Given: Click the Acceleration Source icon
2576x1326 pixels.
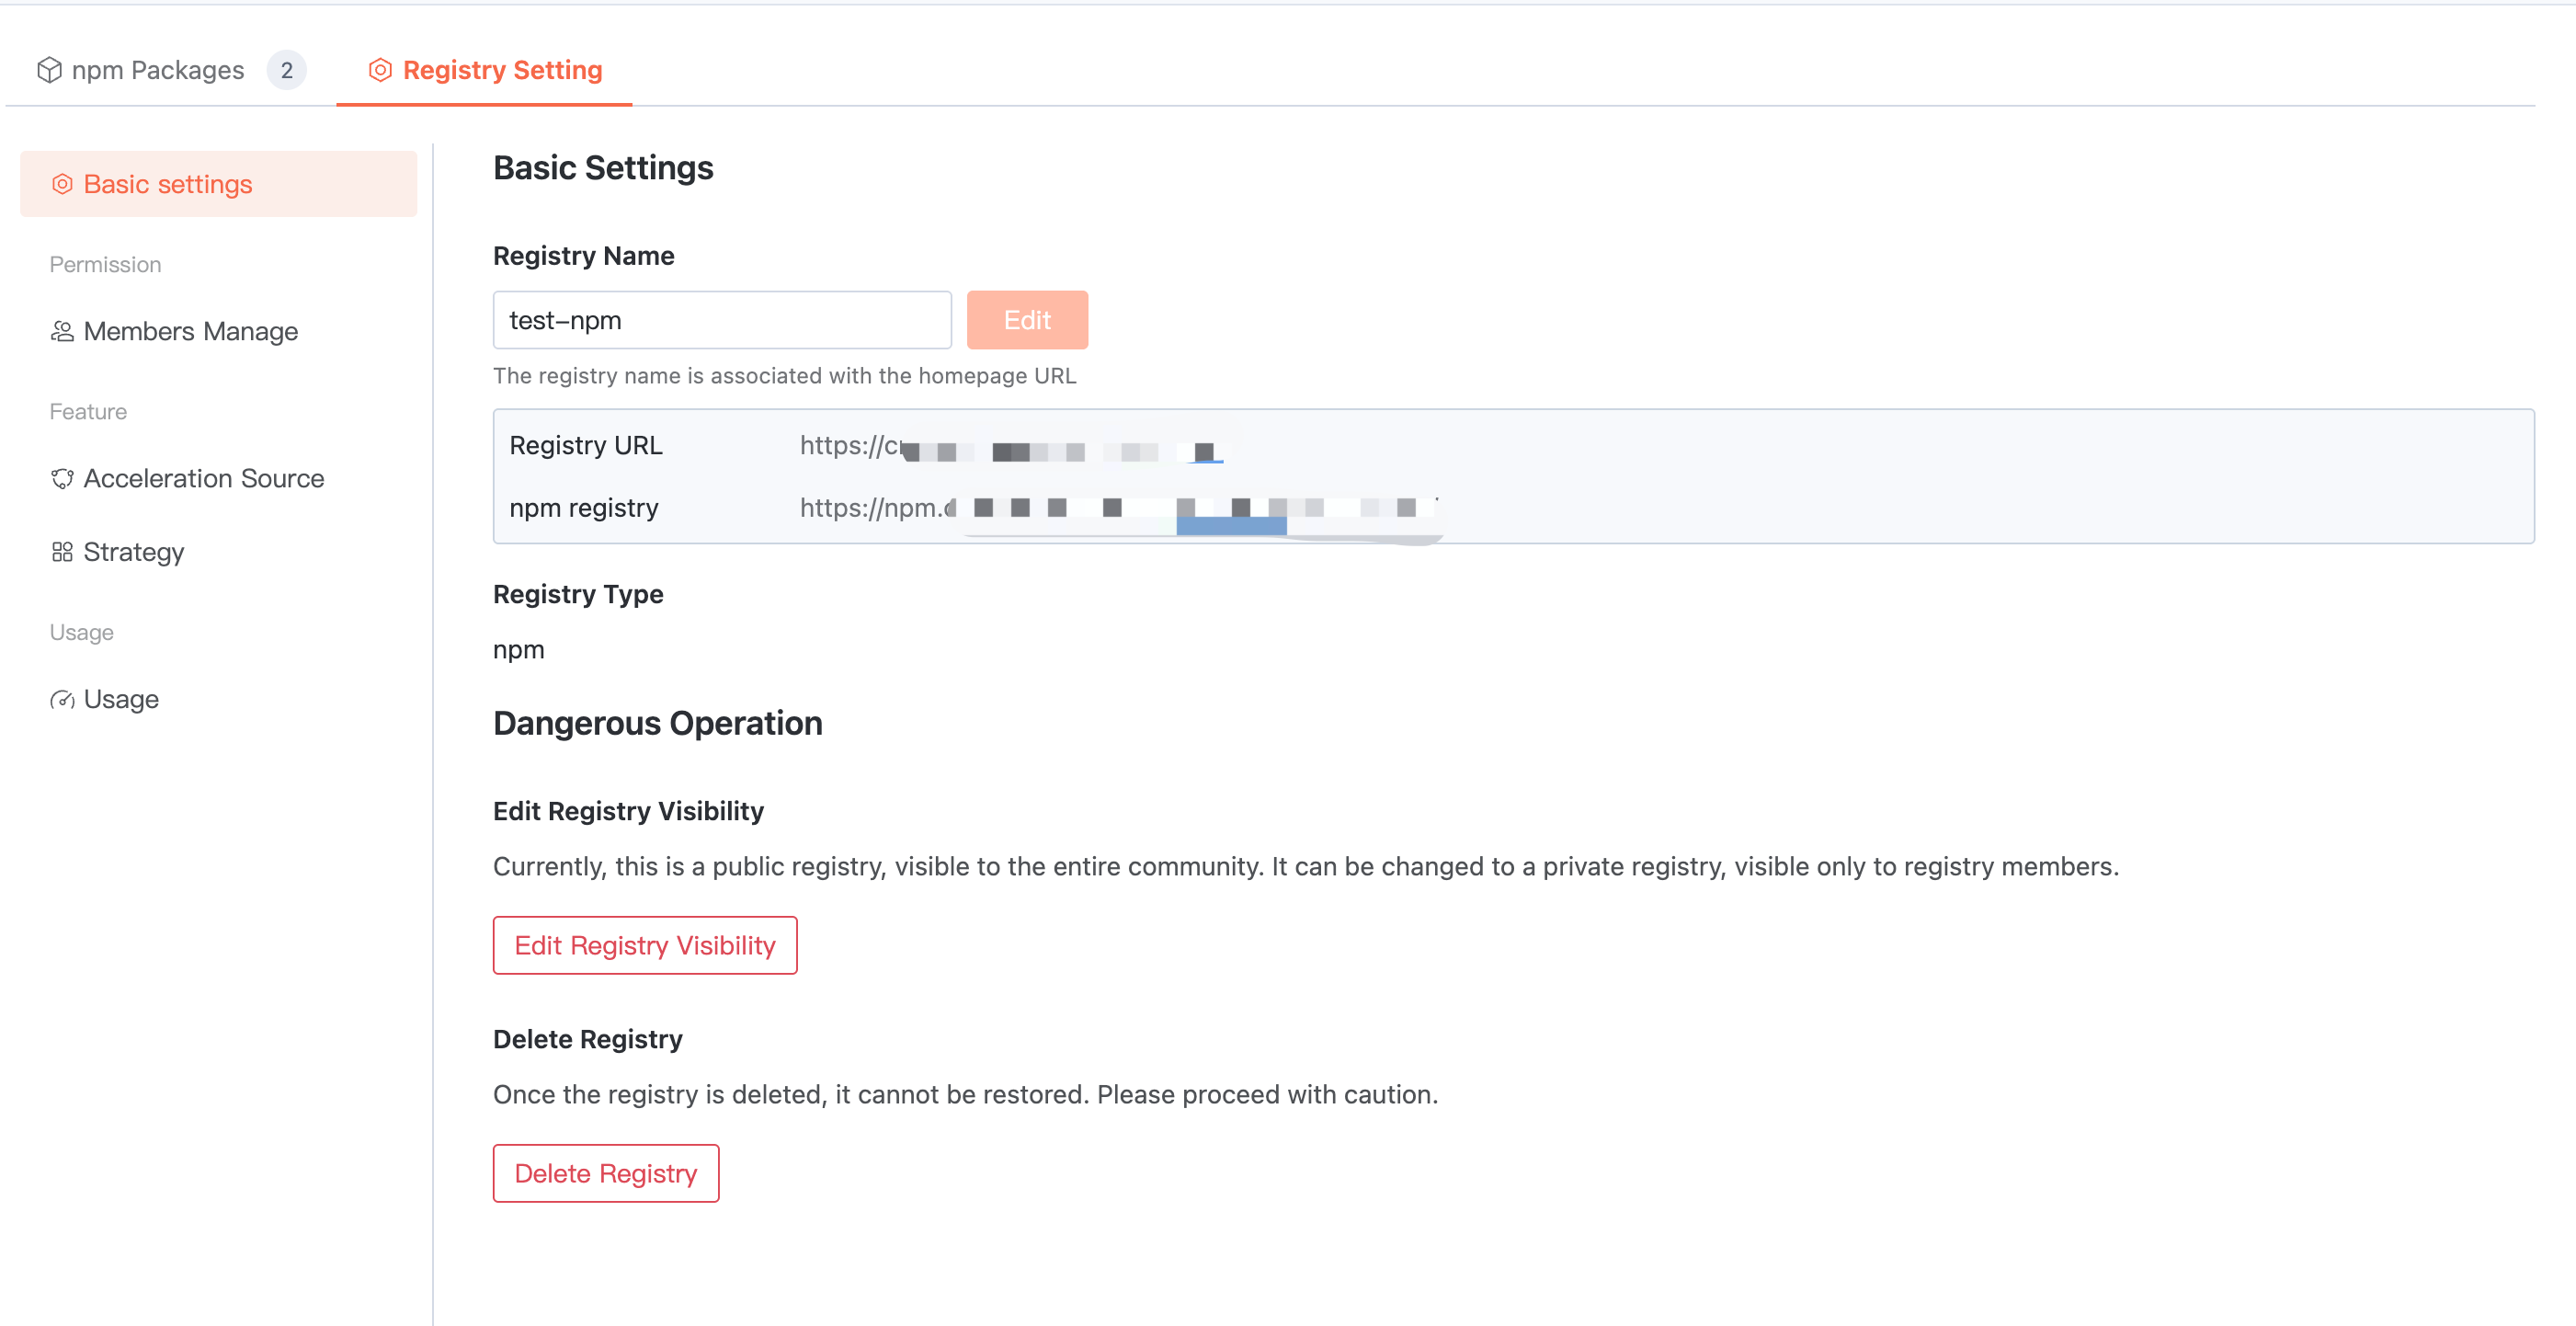Looking at the screenshot, I should 62,478.
